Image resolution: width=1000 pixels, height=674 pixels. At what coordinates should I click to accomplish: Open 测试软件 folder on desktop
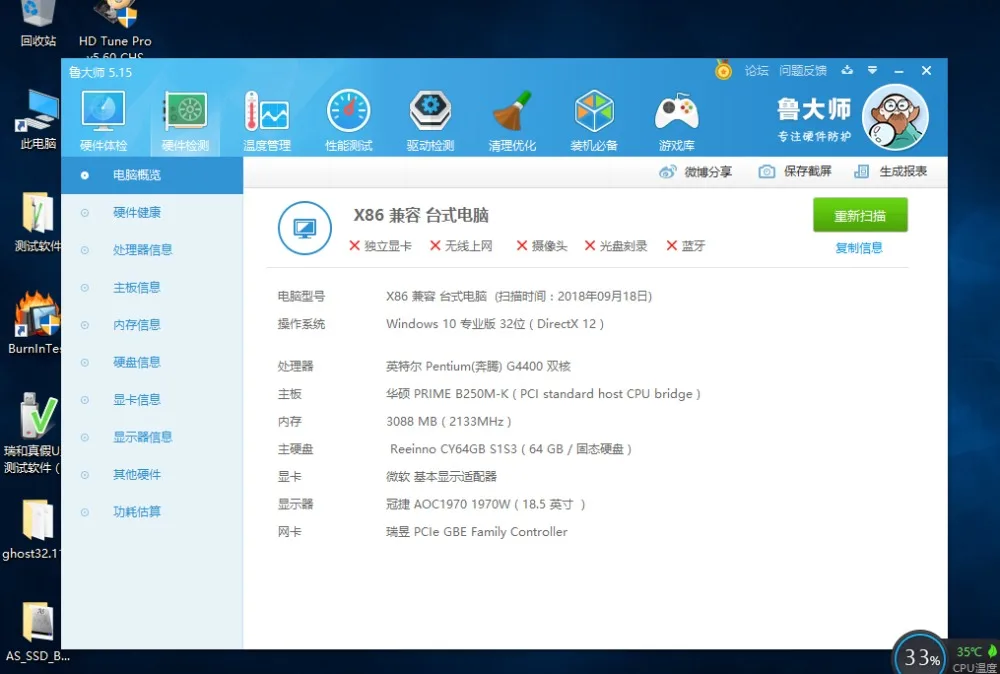click(38, 222)
